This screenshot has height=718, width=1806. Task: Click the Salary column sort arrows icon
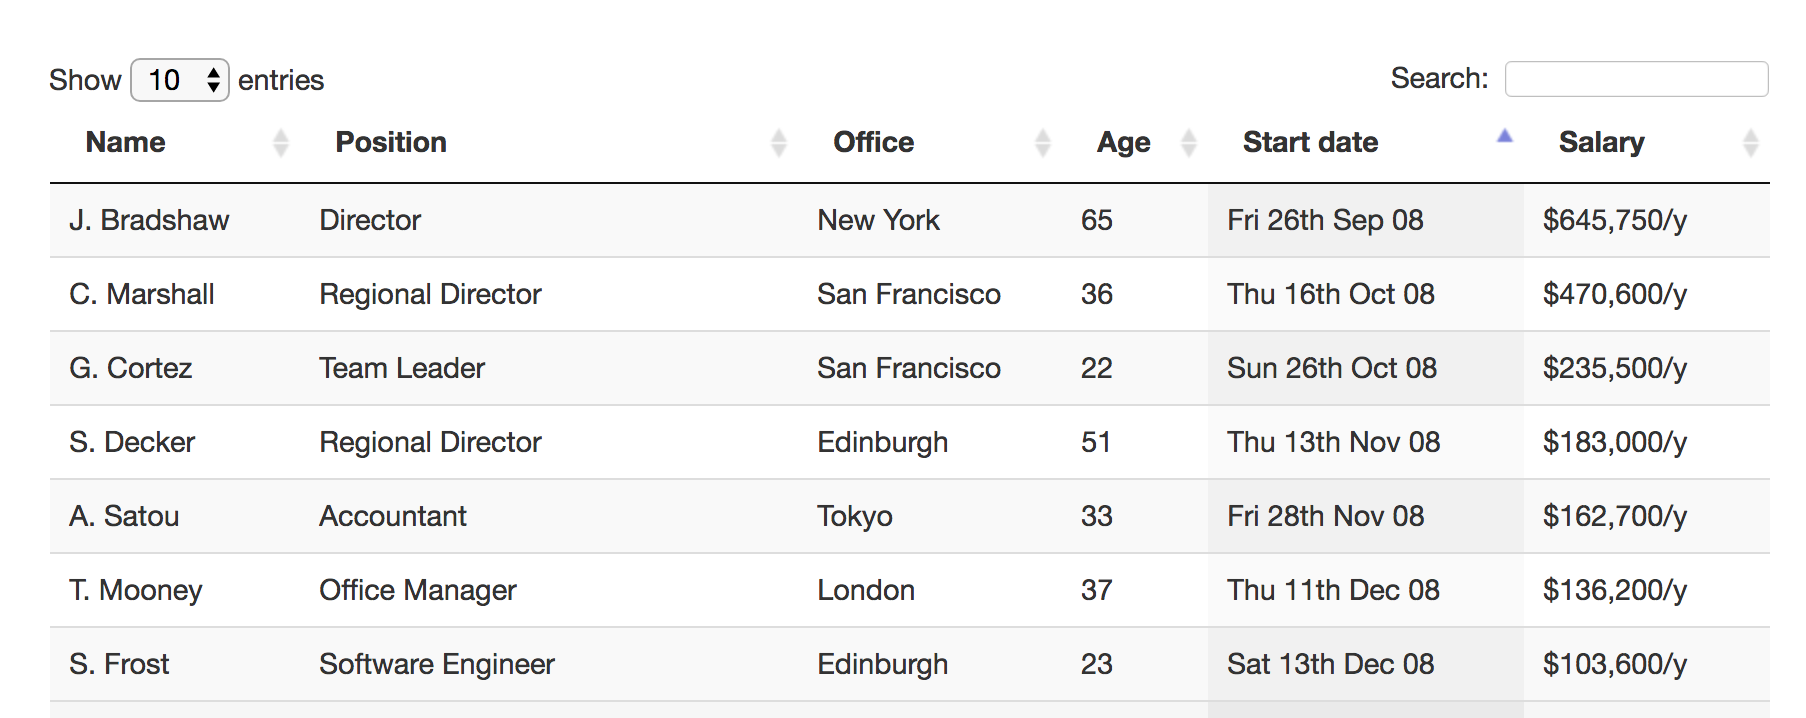click(1751, 143)
